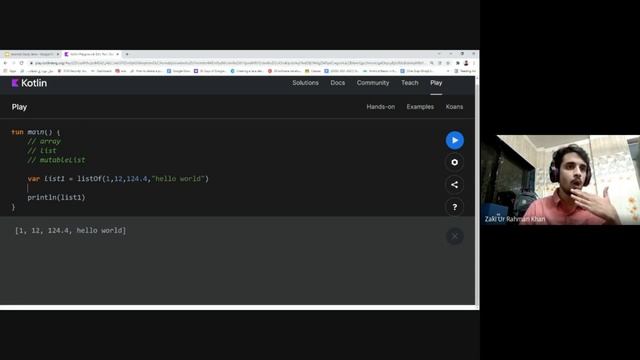Open the Reading list button
Viewport: 640px width, 360px height.
tap(465, 71)
